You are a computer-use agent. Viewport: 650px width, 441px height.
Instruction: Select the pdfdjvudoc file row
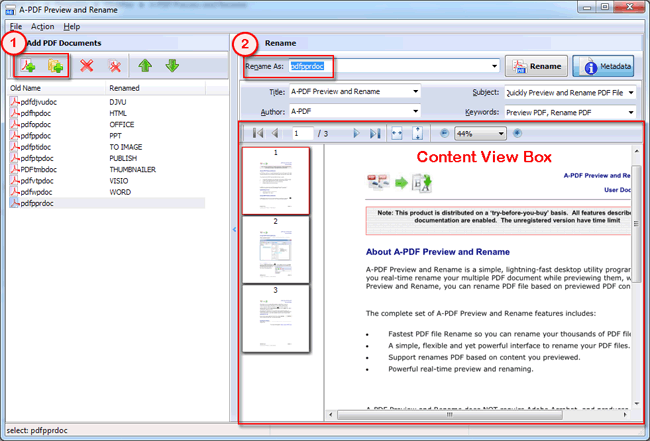(107, 102)
